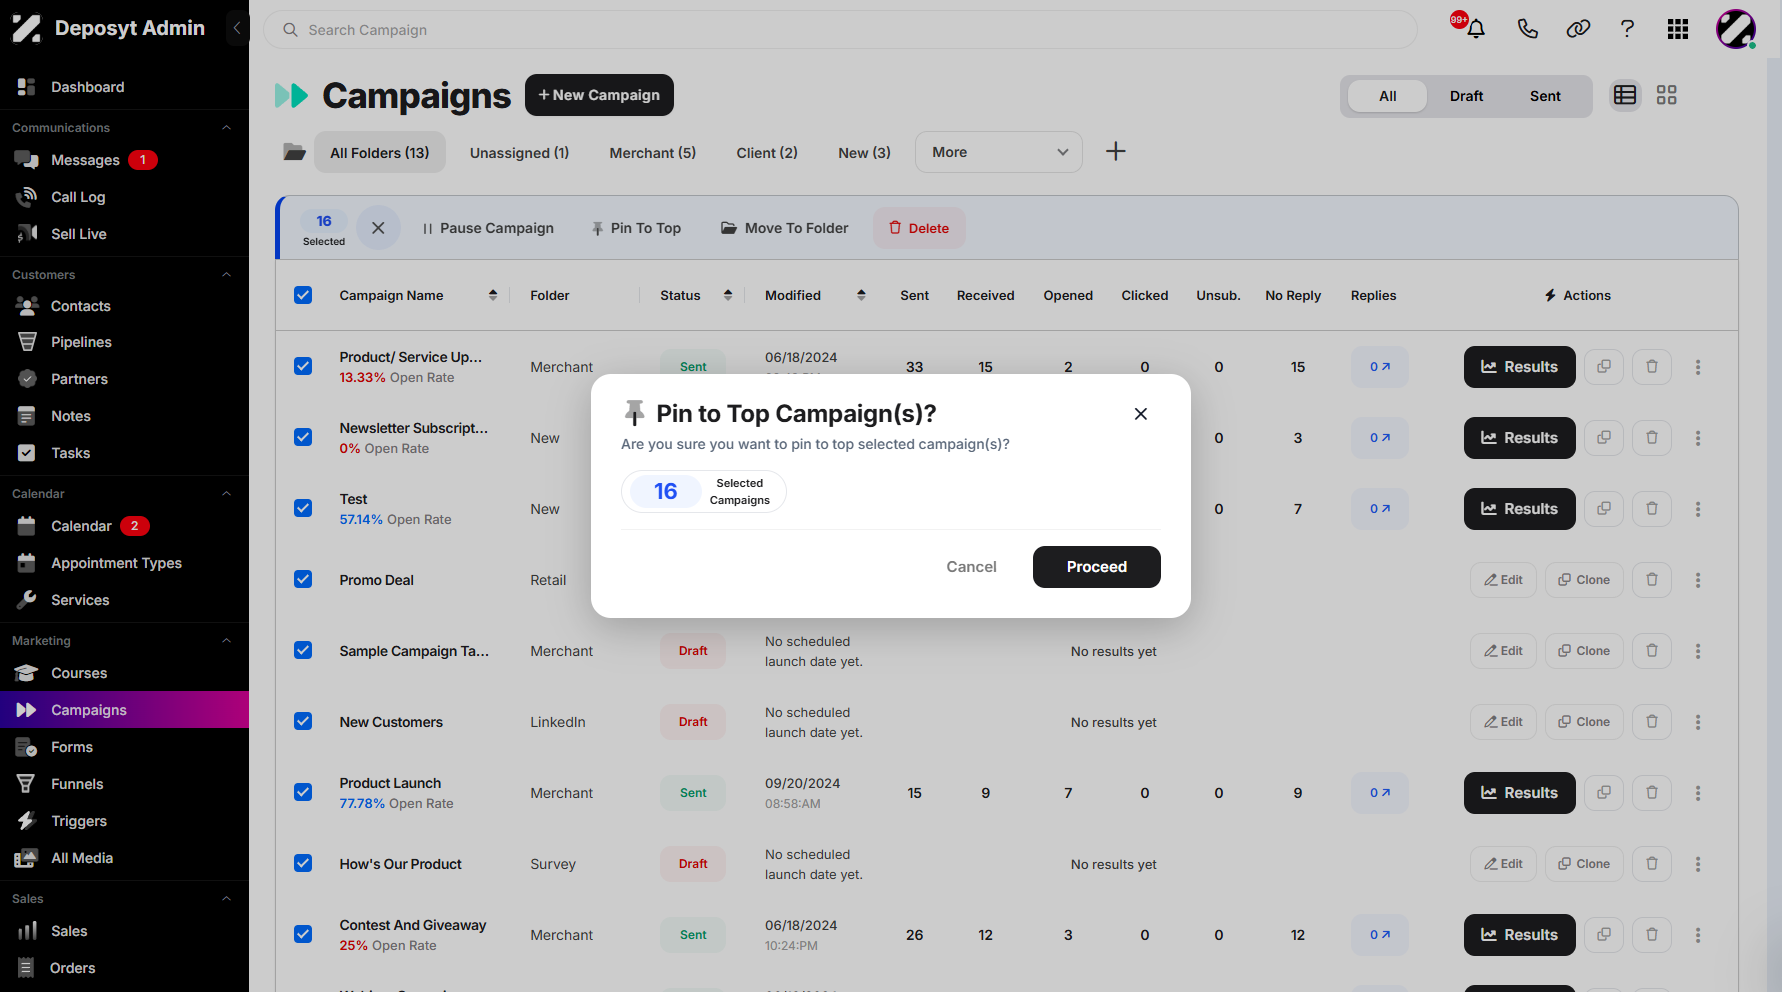Open replies link for Contest And Giveaway
The height and width of the screenshot is (992, 1782).
pos(1380,935)
